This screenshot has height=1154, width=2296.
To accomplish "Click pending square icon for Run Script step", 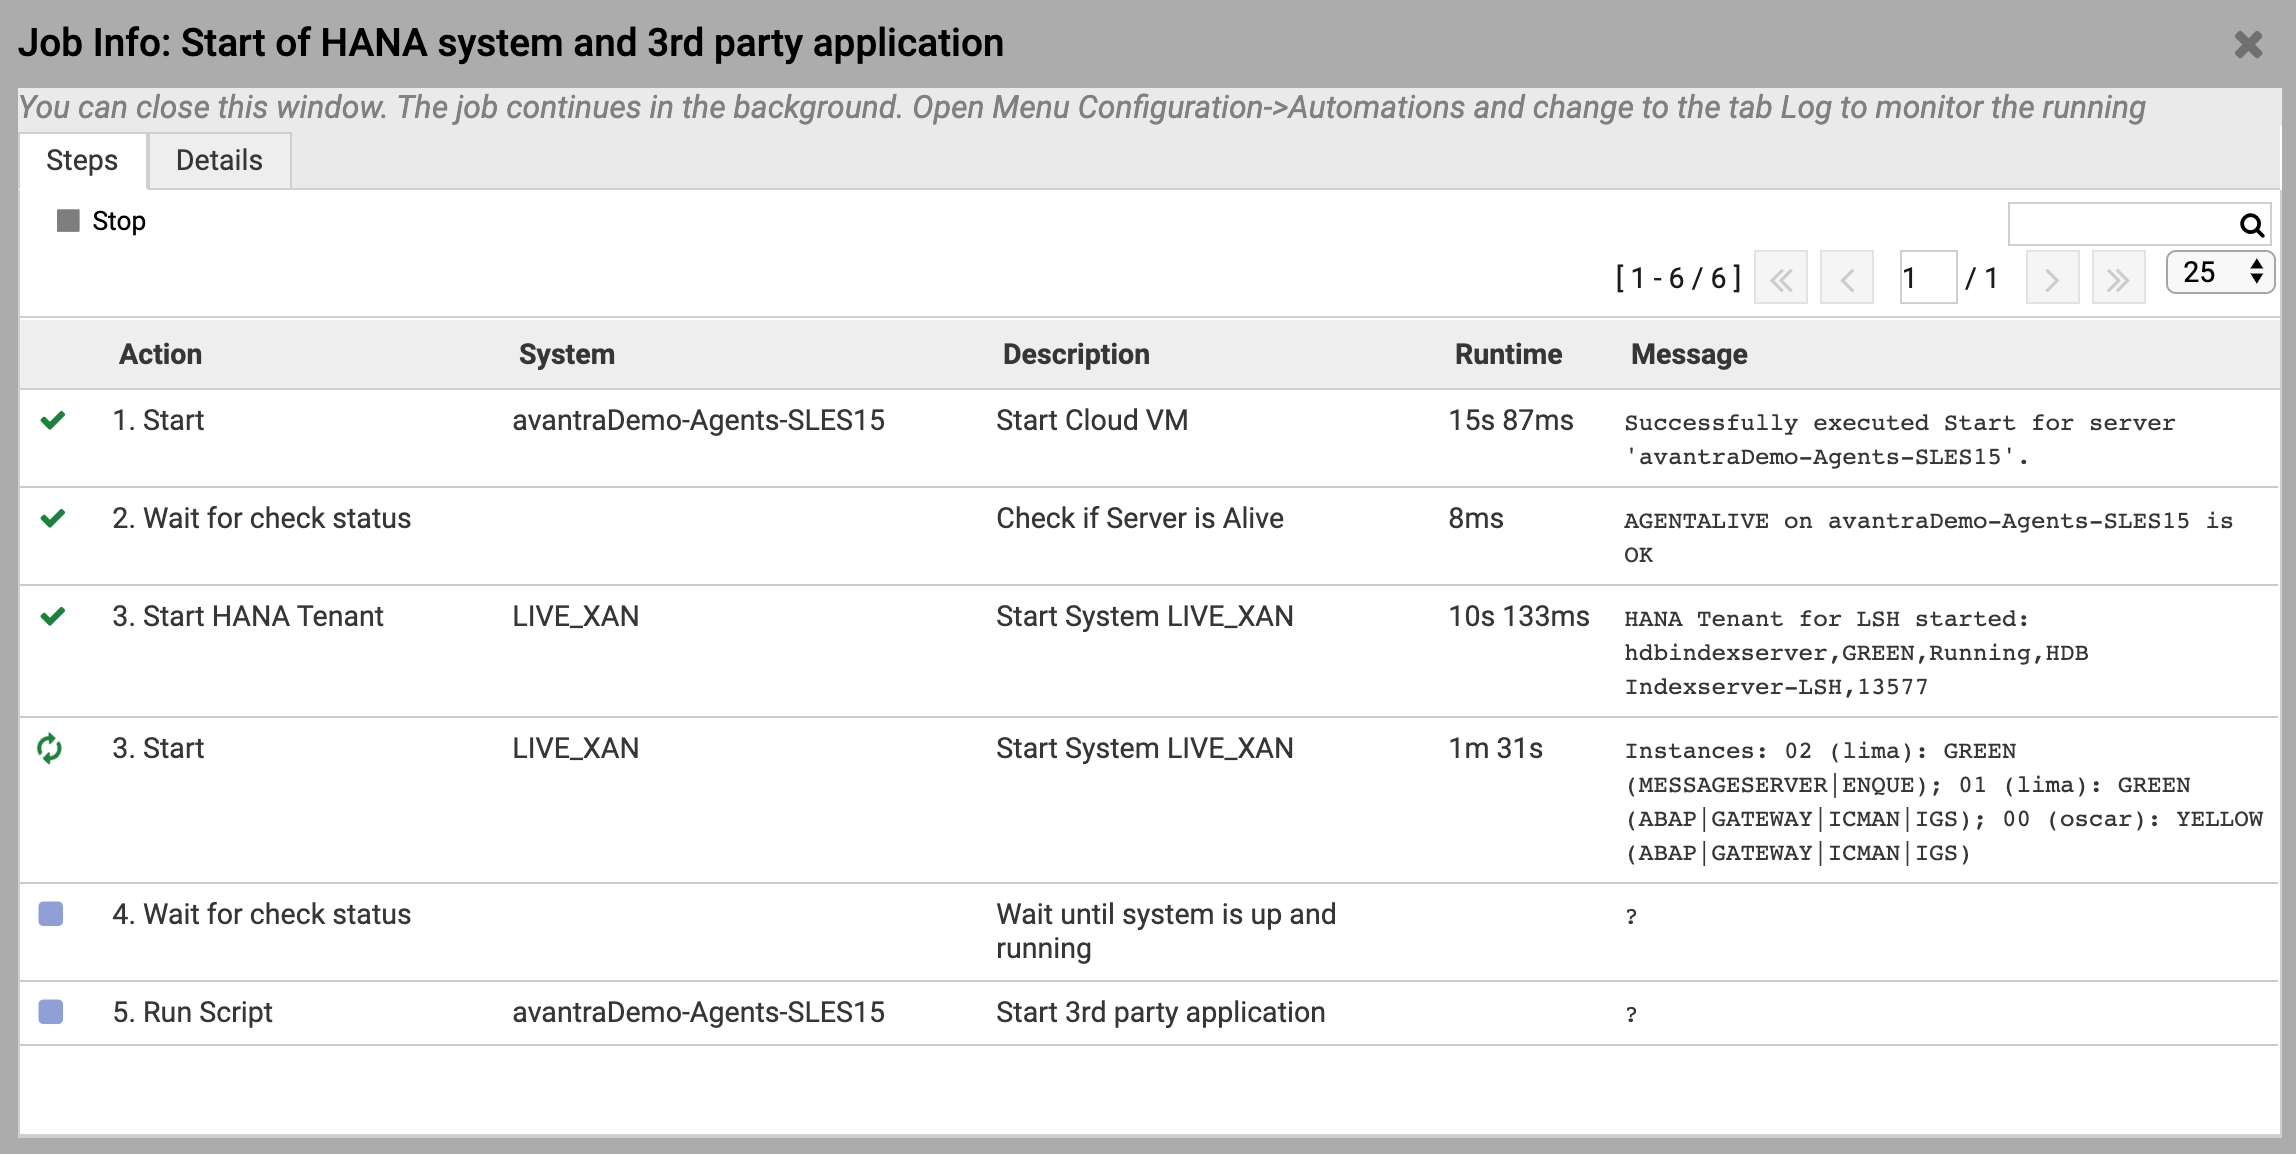I will tap(51, 1012).
